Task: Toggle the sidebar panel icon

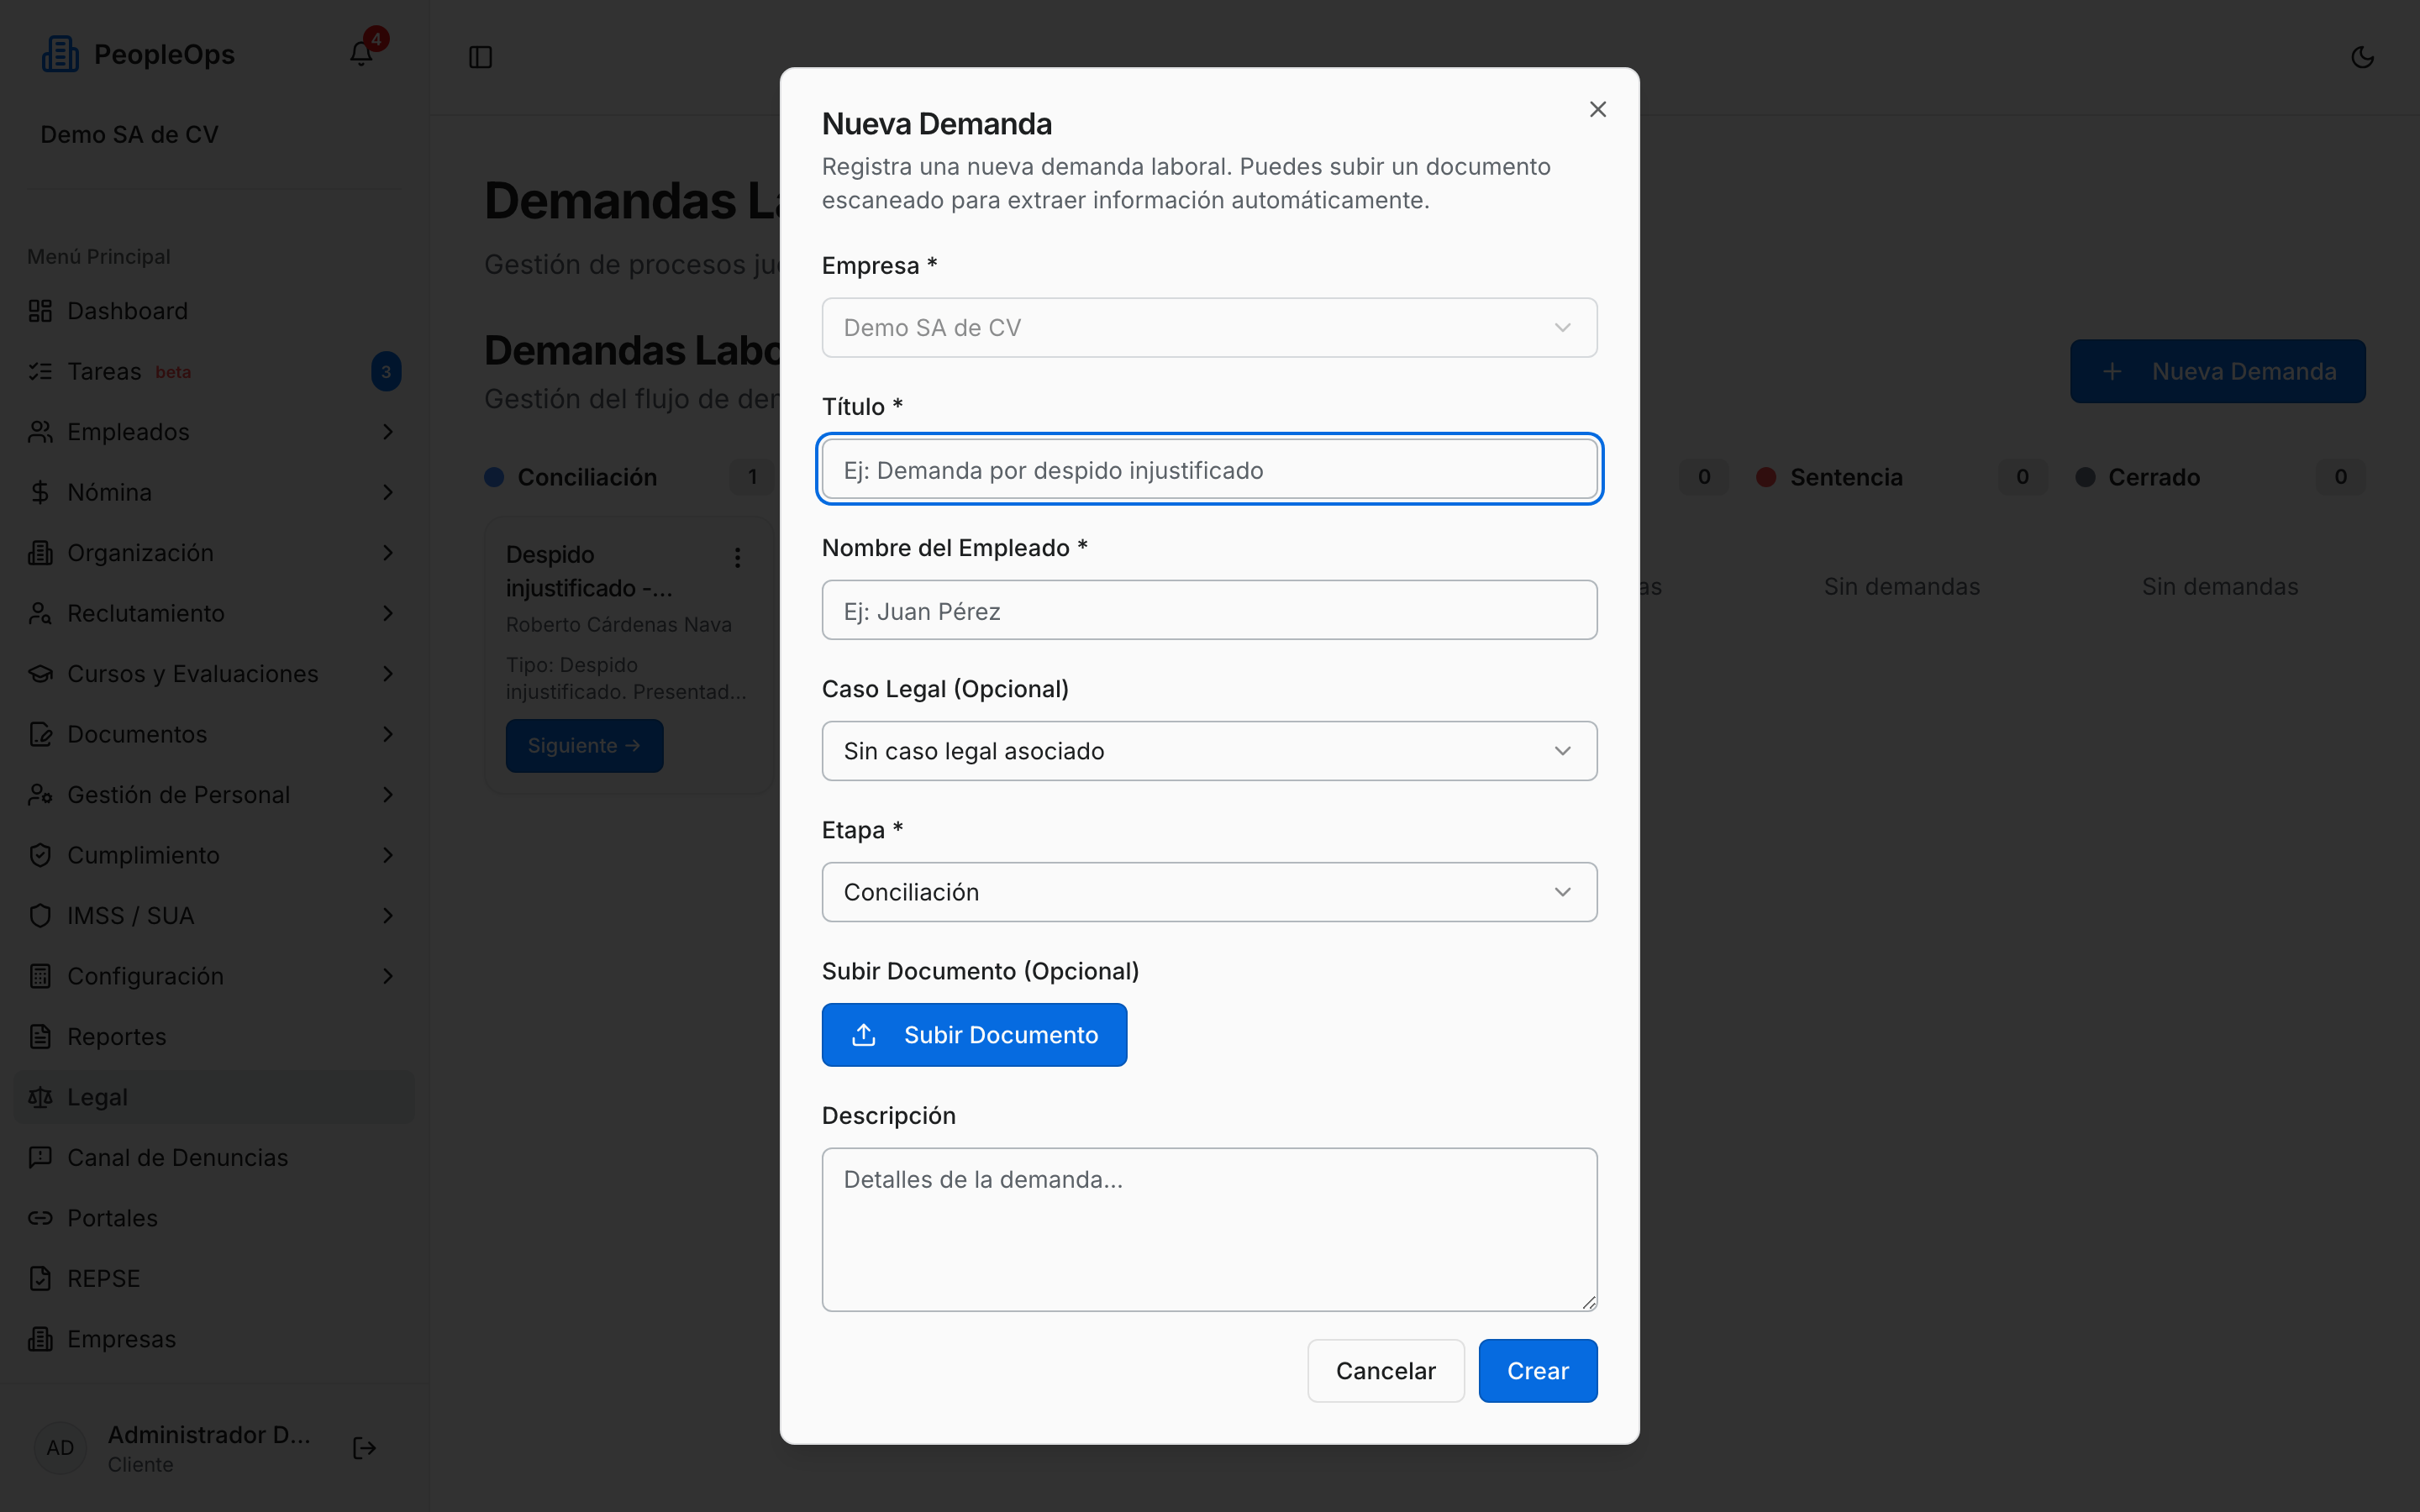Action: (481, 57)
